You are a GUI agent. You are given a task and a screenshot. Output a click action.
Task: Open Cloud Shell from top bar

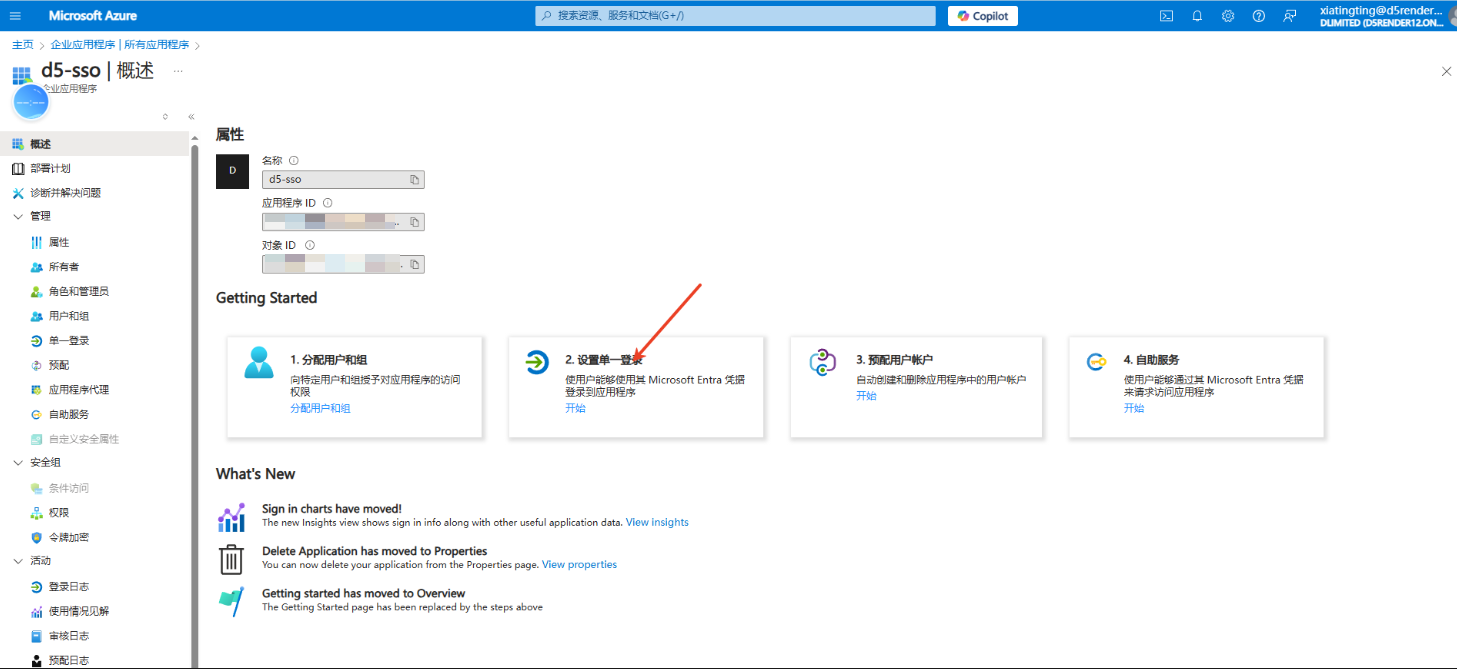click(1166, 16)
